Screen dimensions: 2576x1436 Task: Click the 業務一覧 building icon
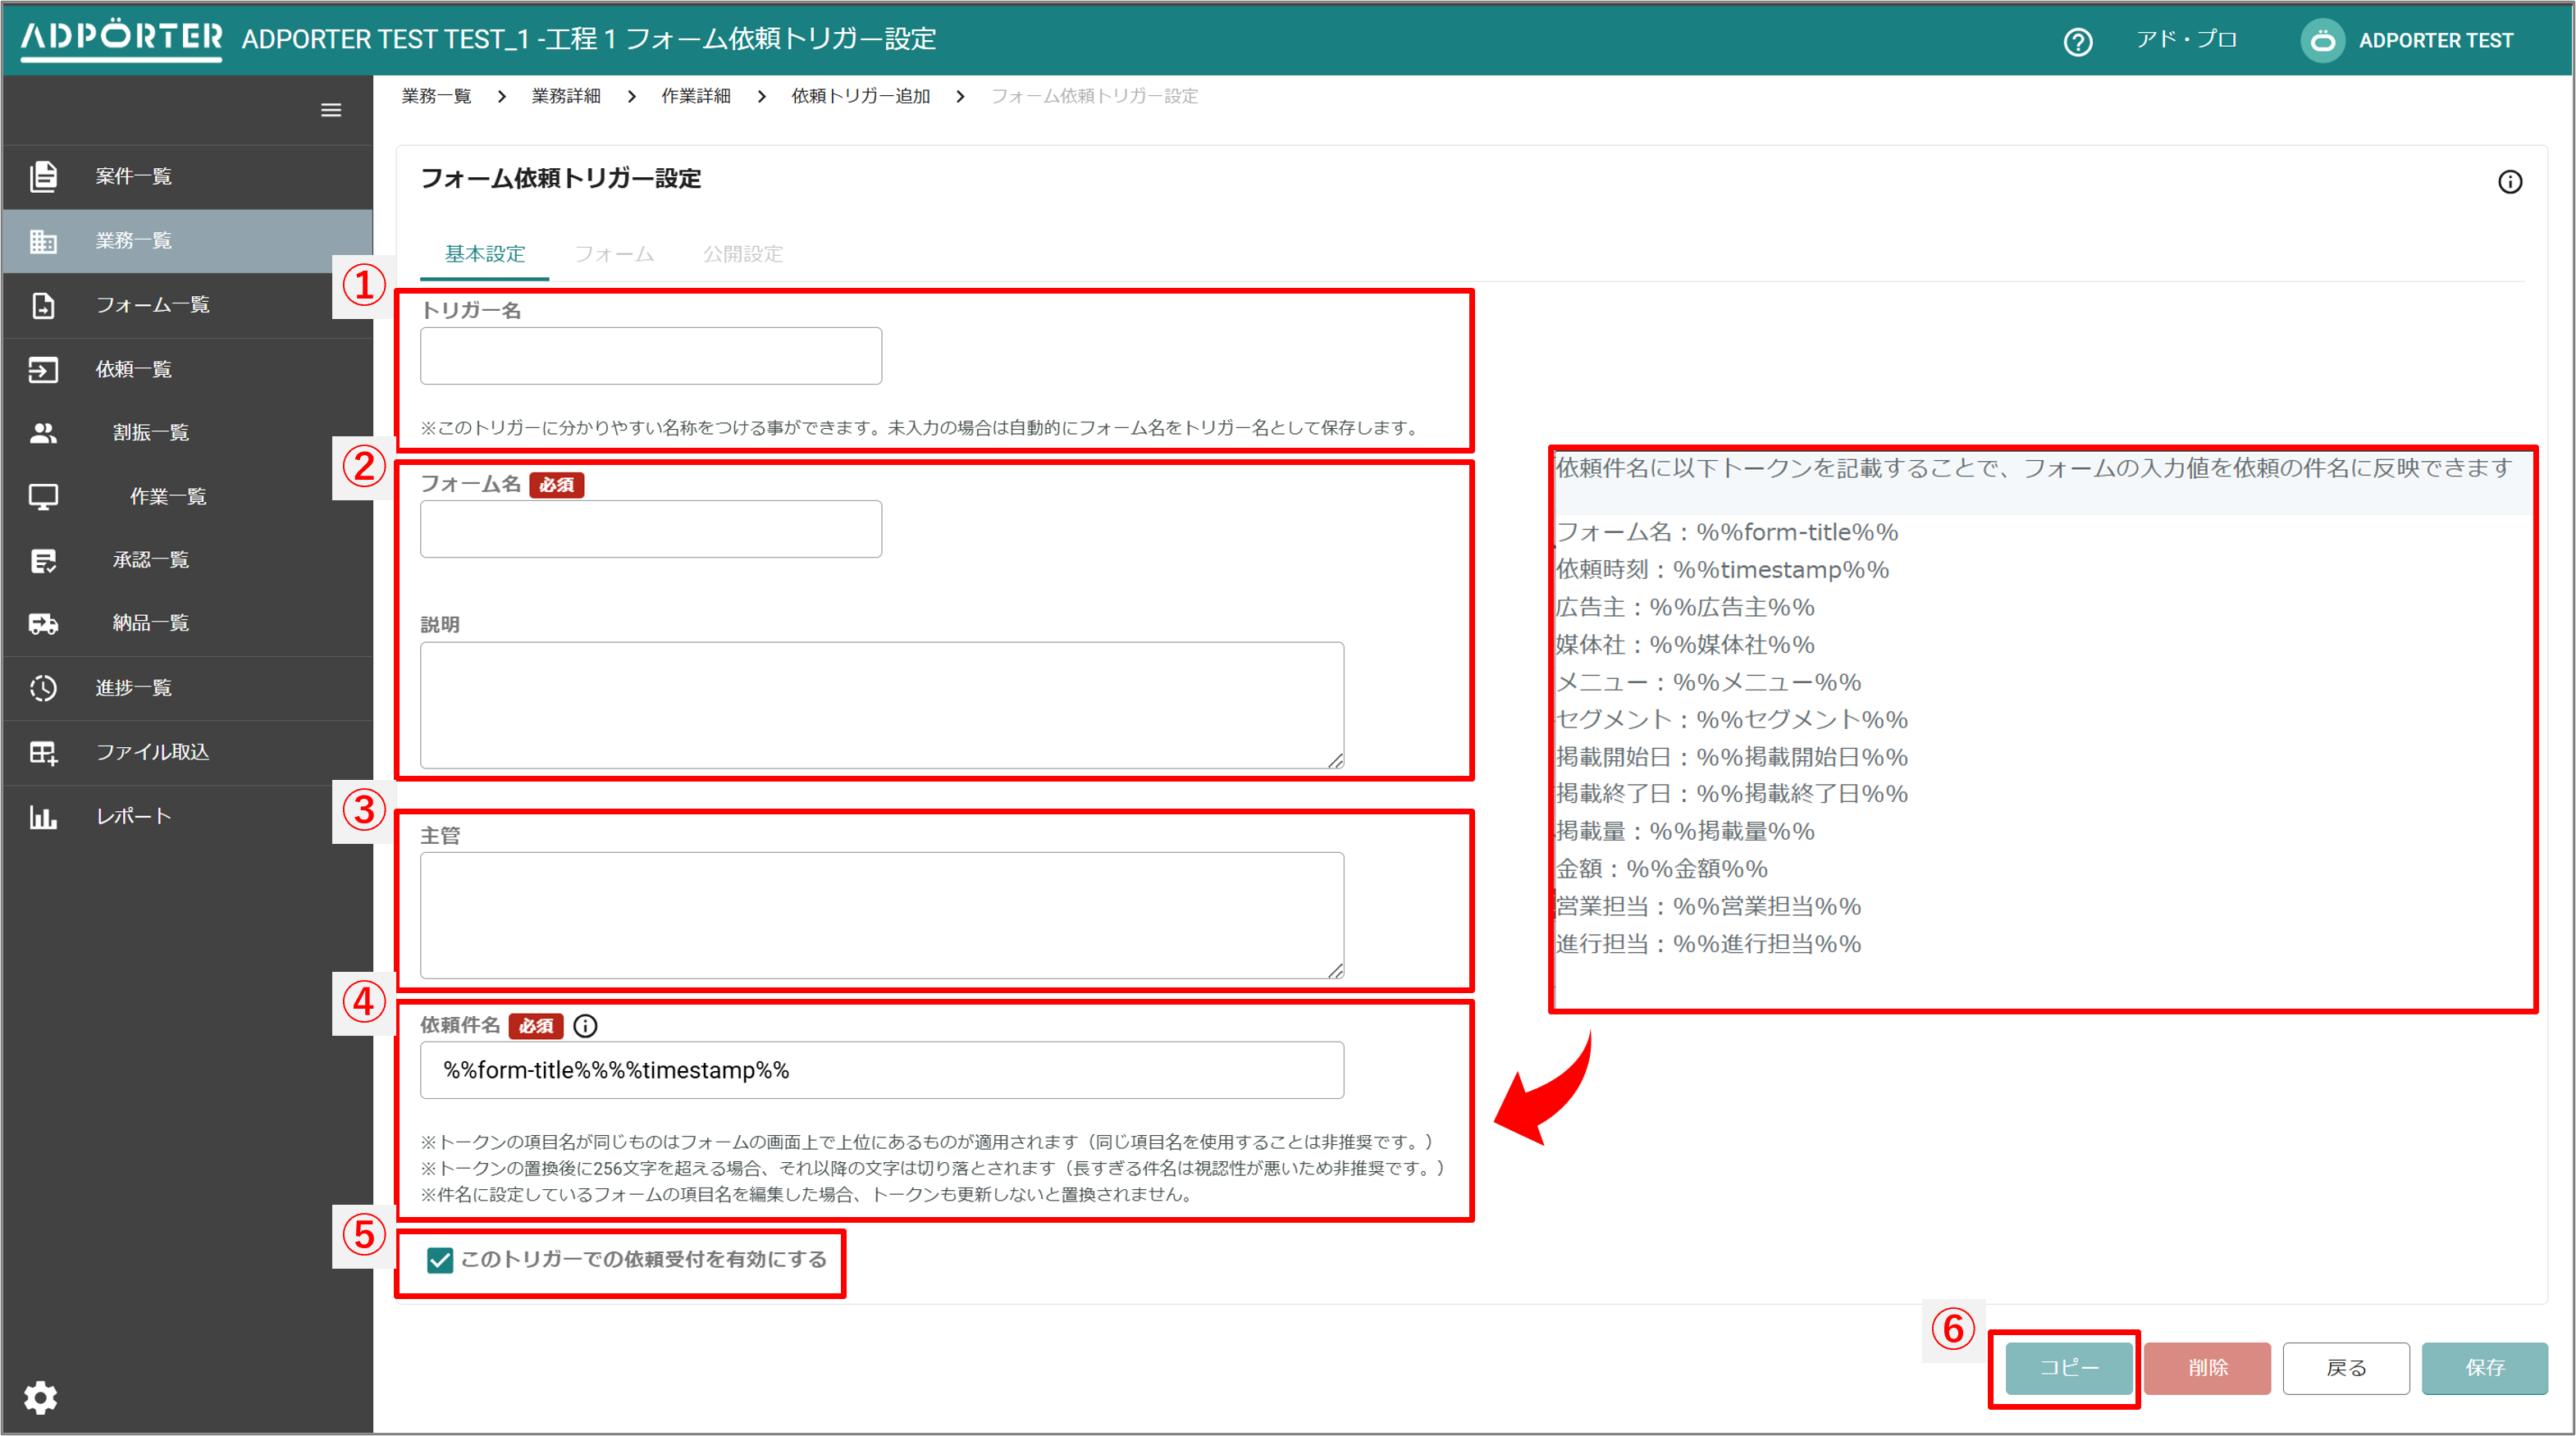coord(43,241)
